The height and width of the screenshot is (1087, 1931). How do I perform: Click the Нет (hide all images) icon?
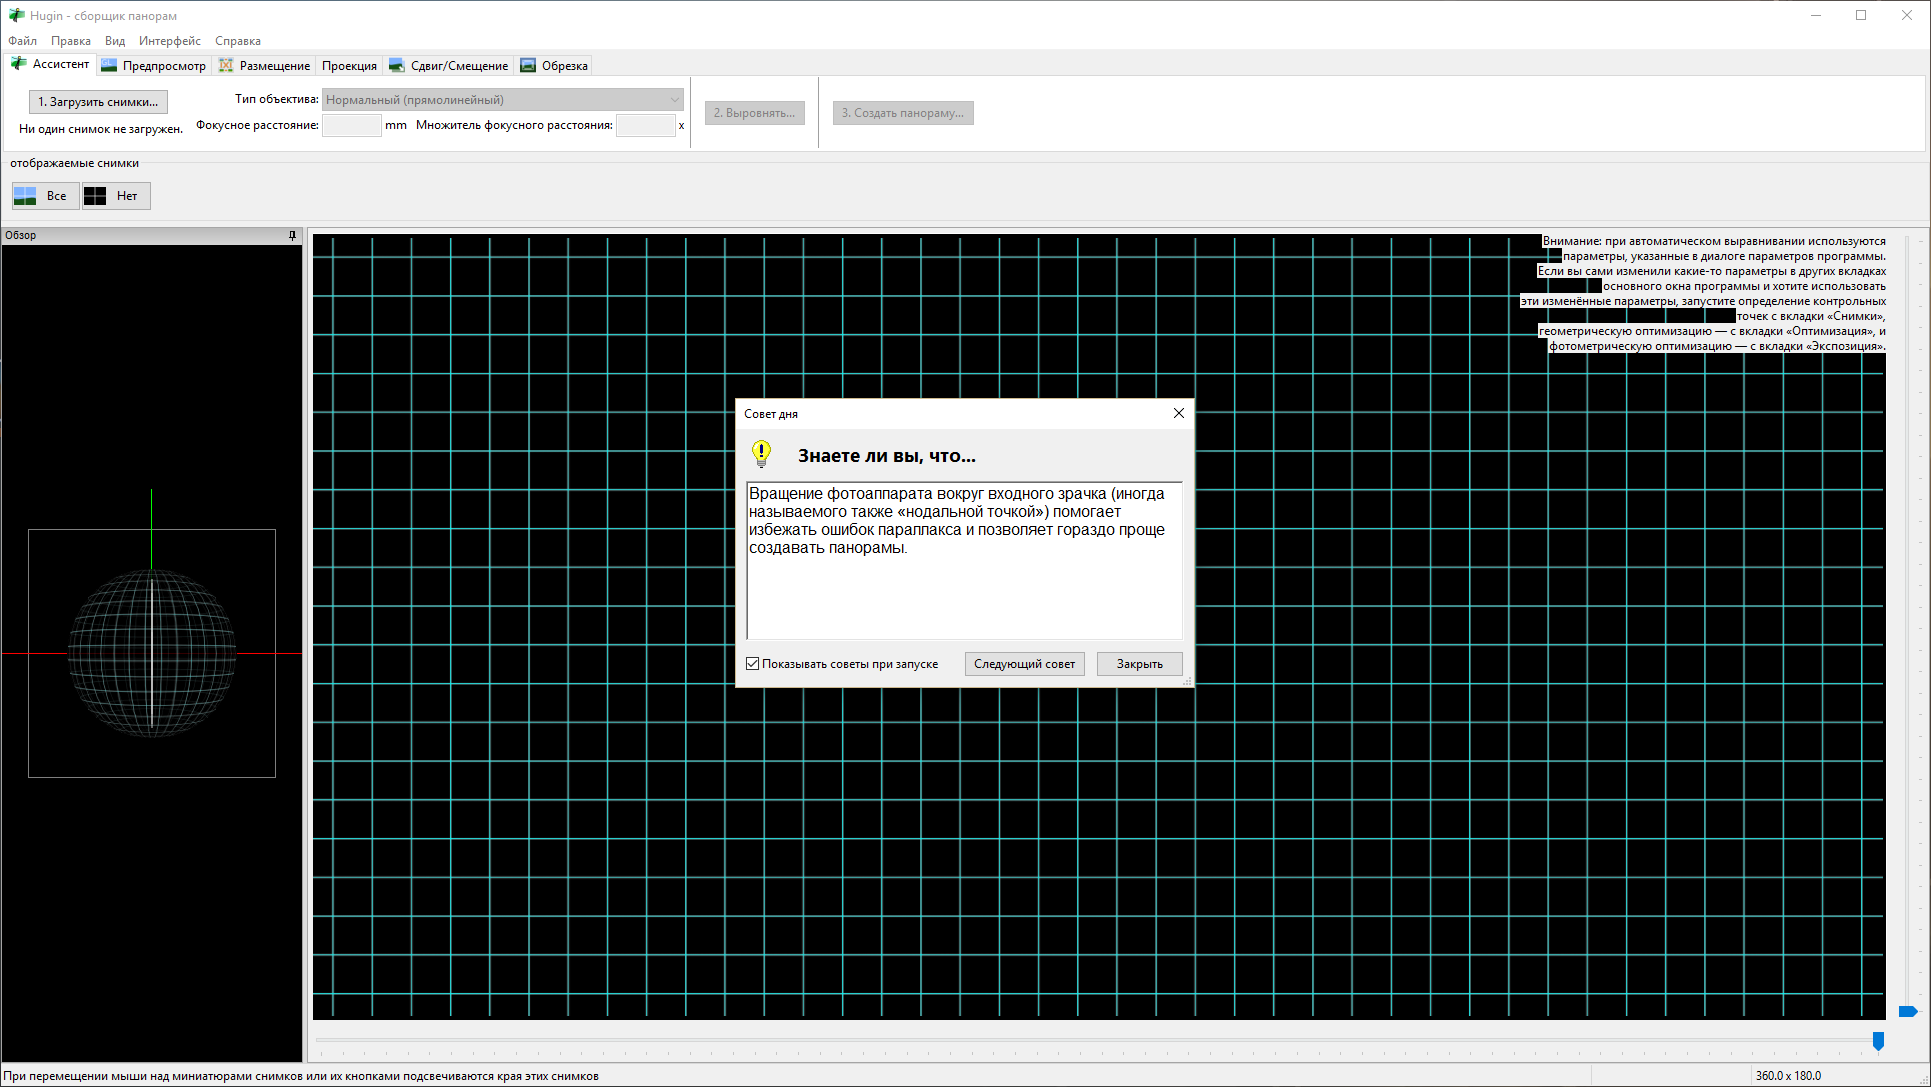tap(95, 196)
